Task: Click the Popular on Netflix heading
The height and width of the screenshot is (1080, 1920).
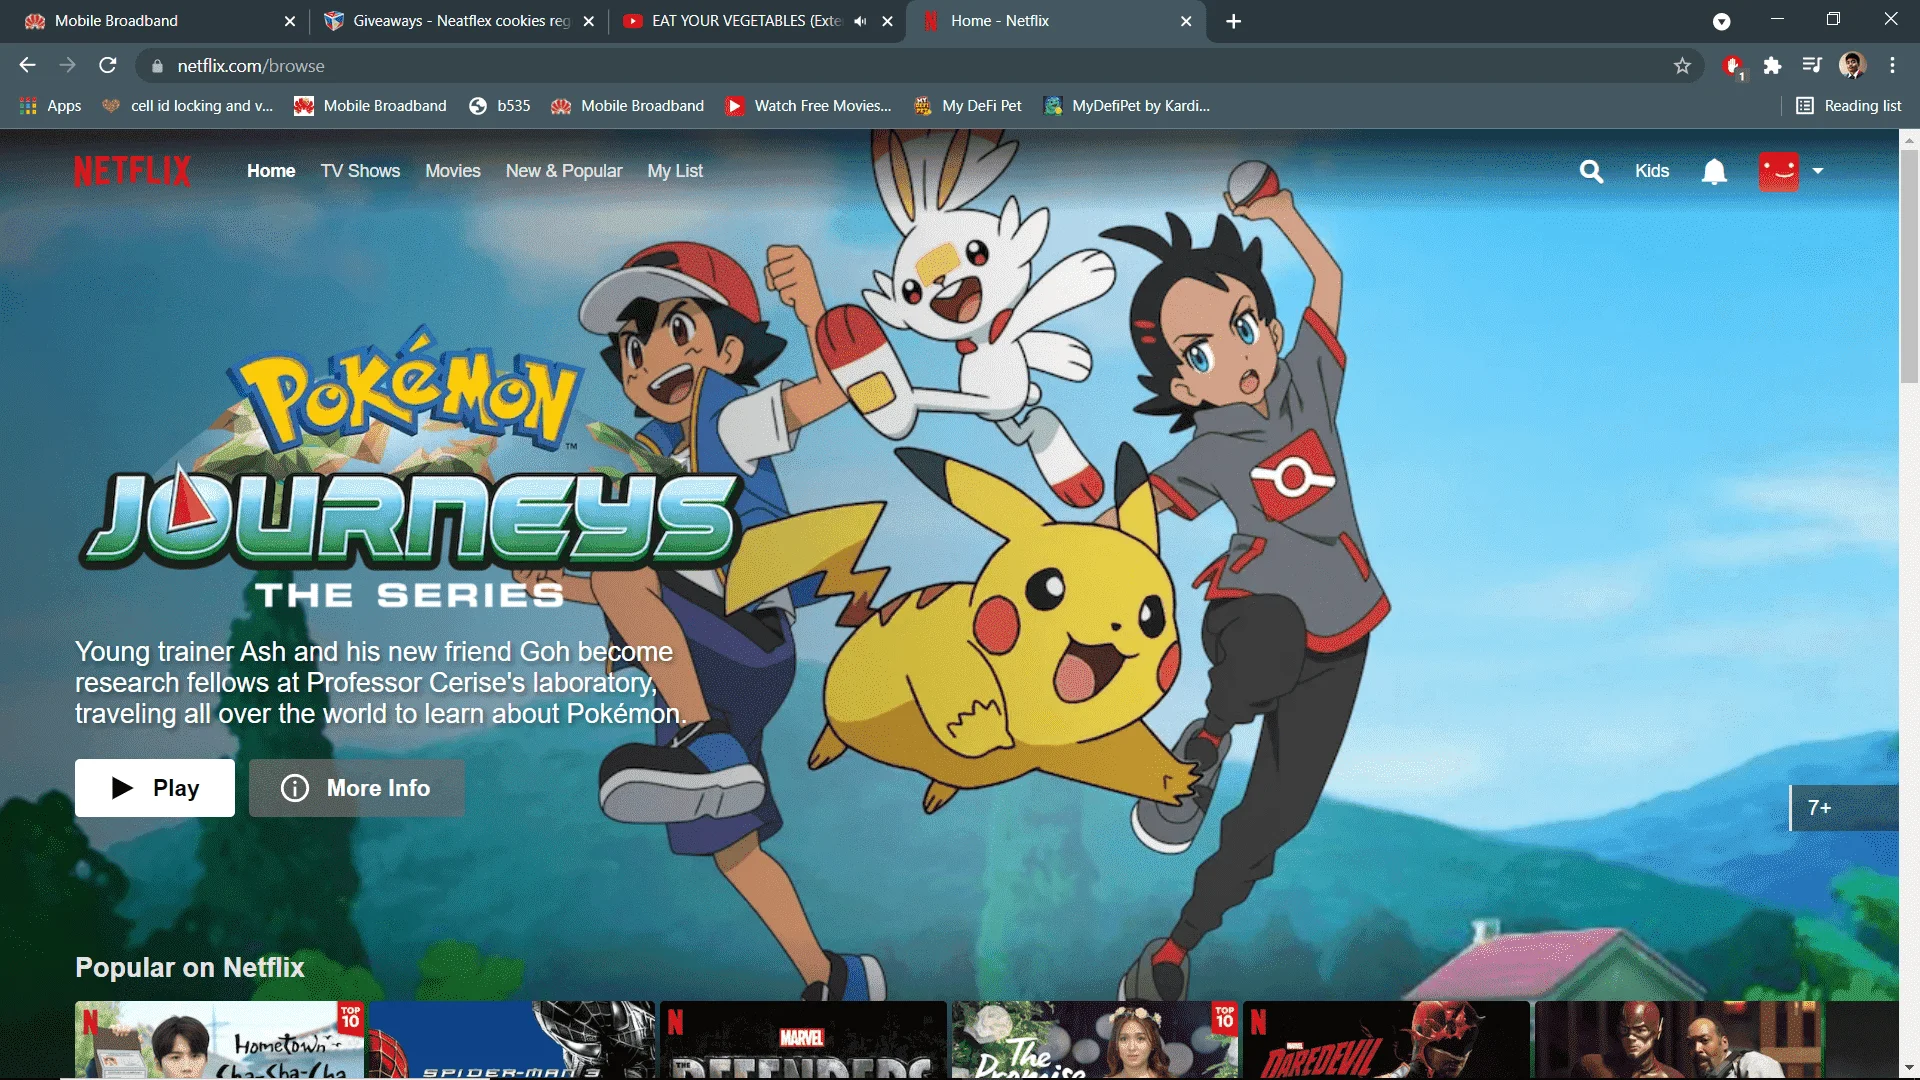Action: 190,967
